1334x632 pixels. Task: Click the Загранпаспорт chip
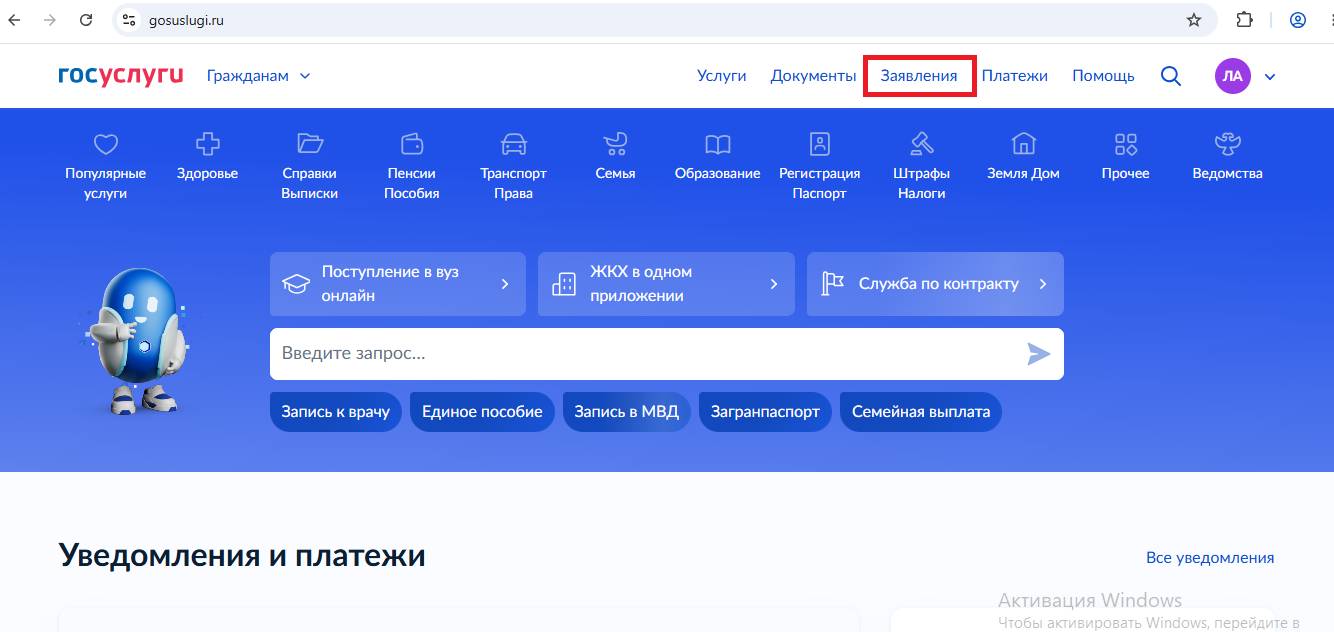765,412
